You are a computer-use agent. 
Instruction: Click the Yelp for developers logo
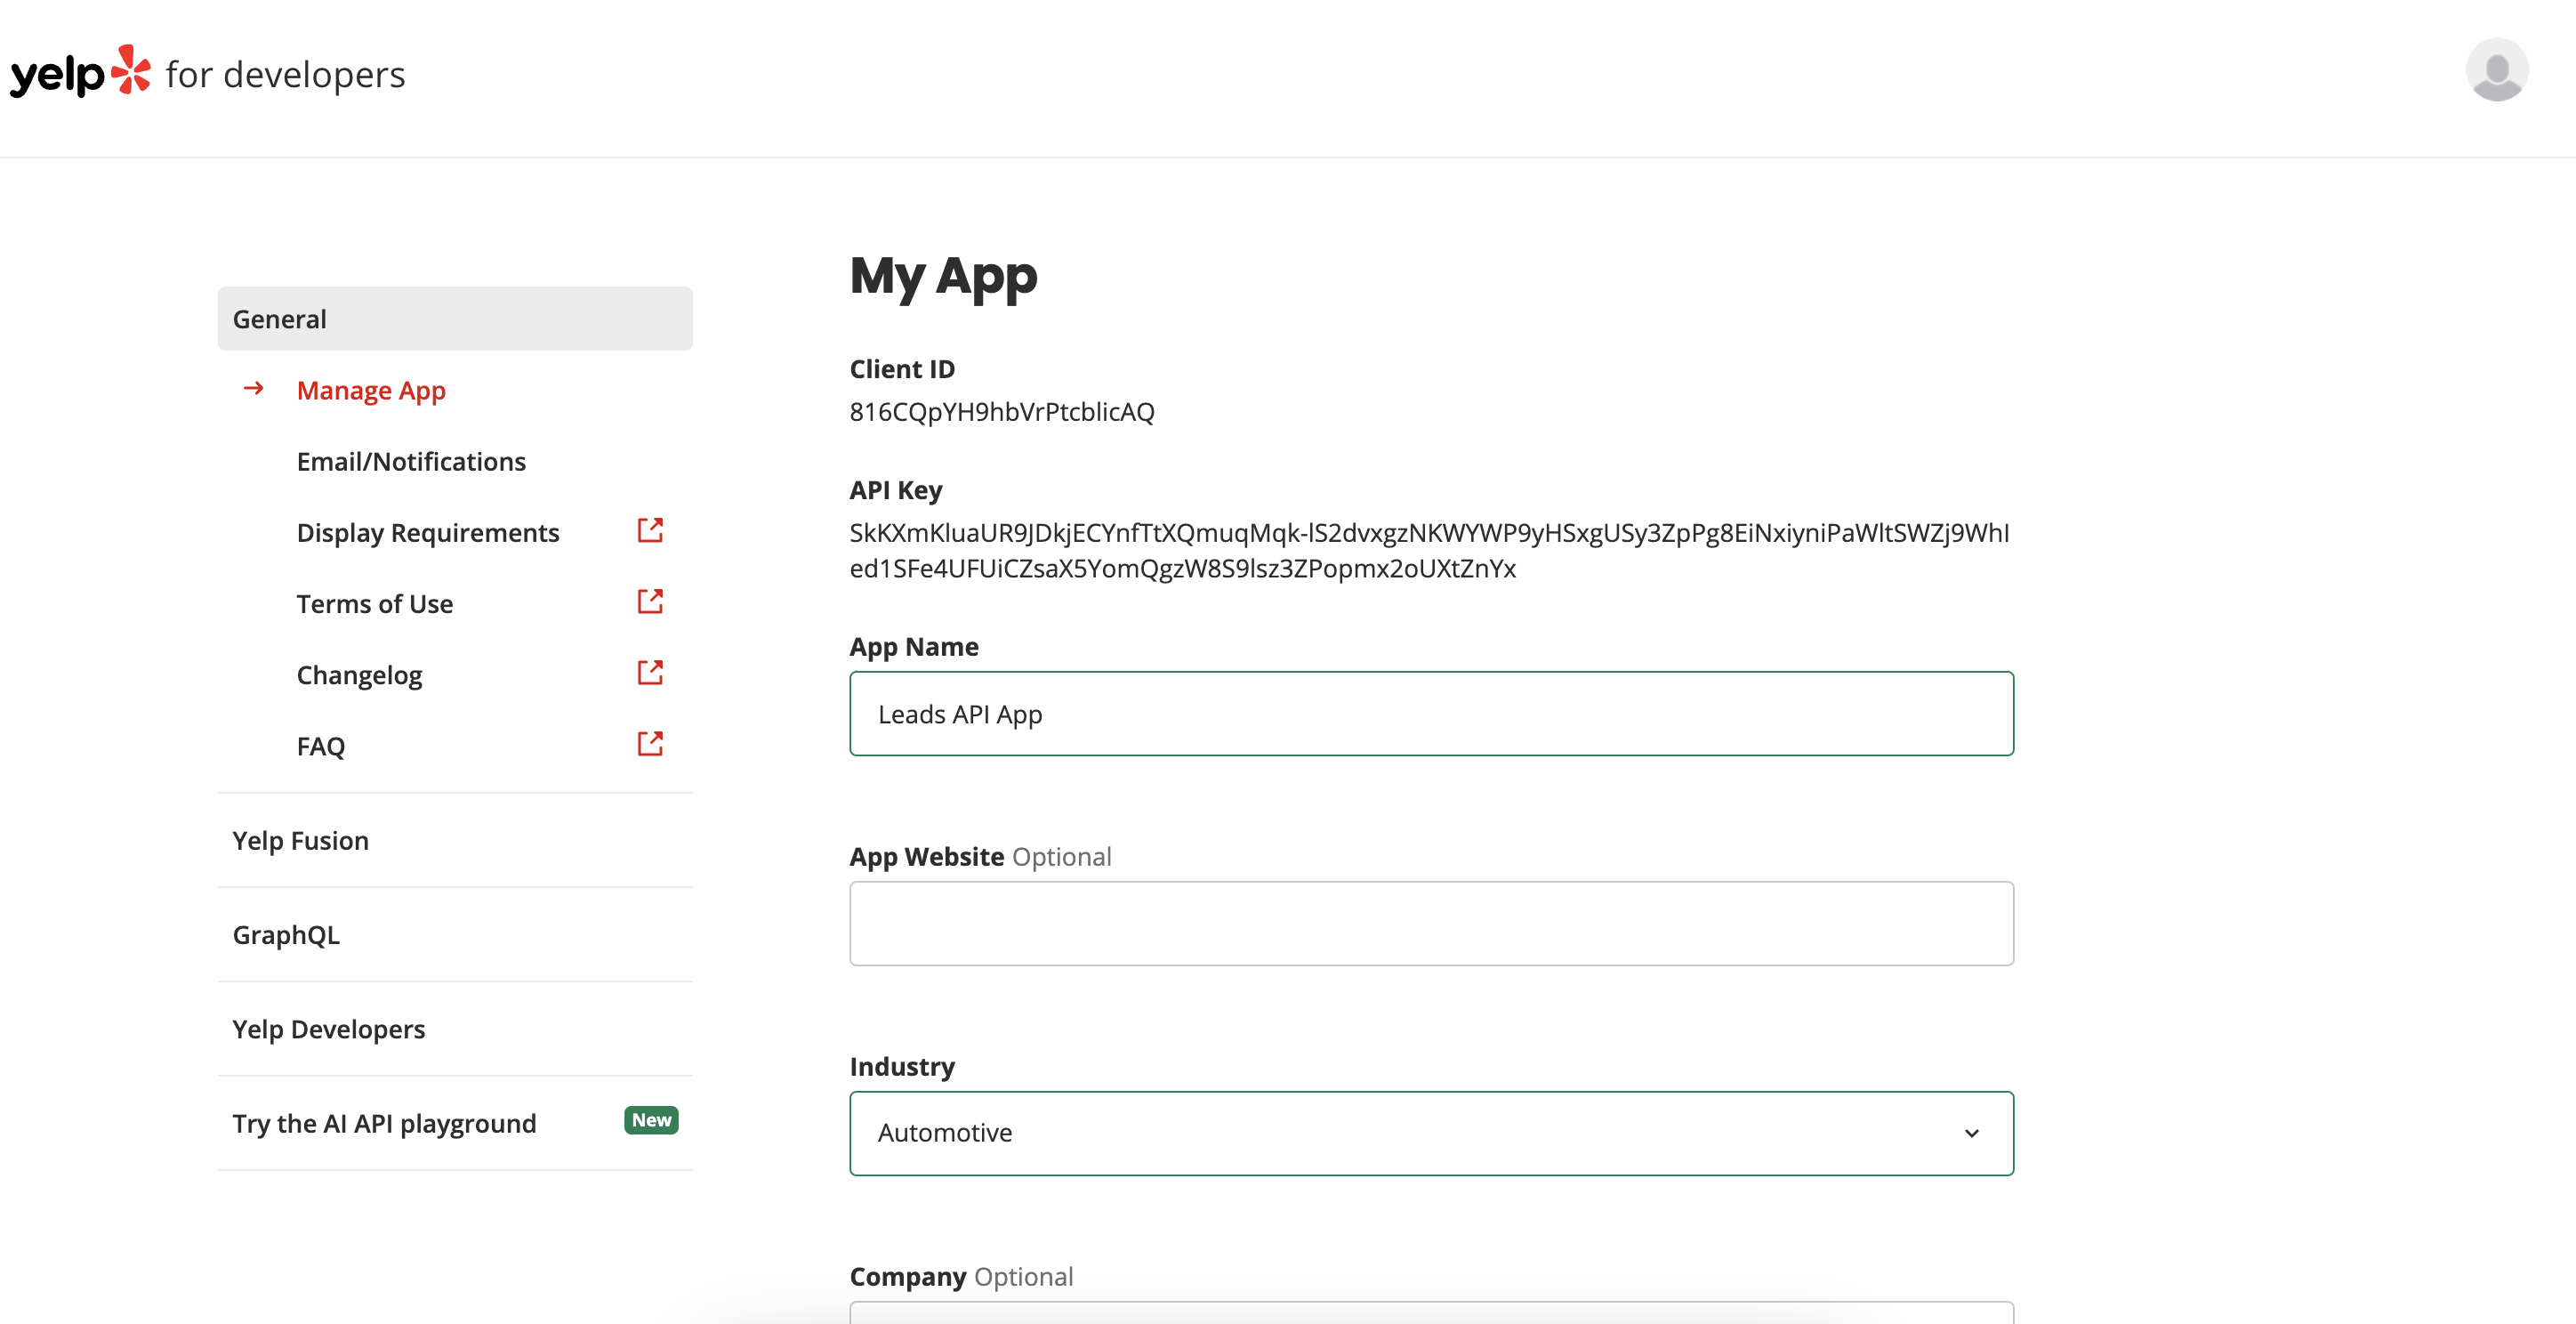[x=207, y=73]
